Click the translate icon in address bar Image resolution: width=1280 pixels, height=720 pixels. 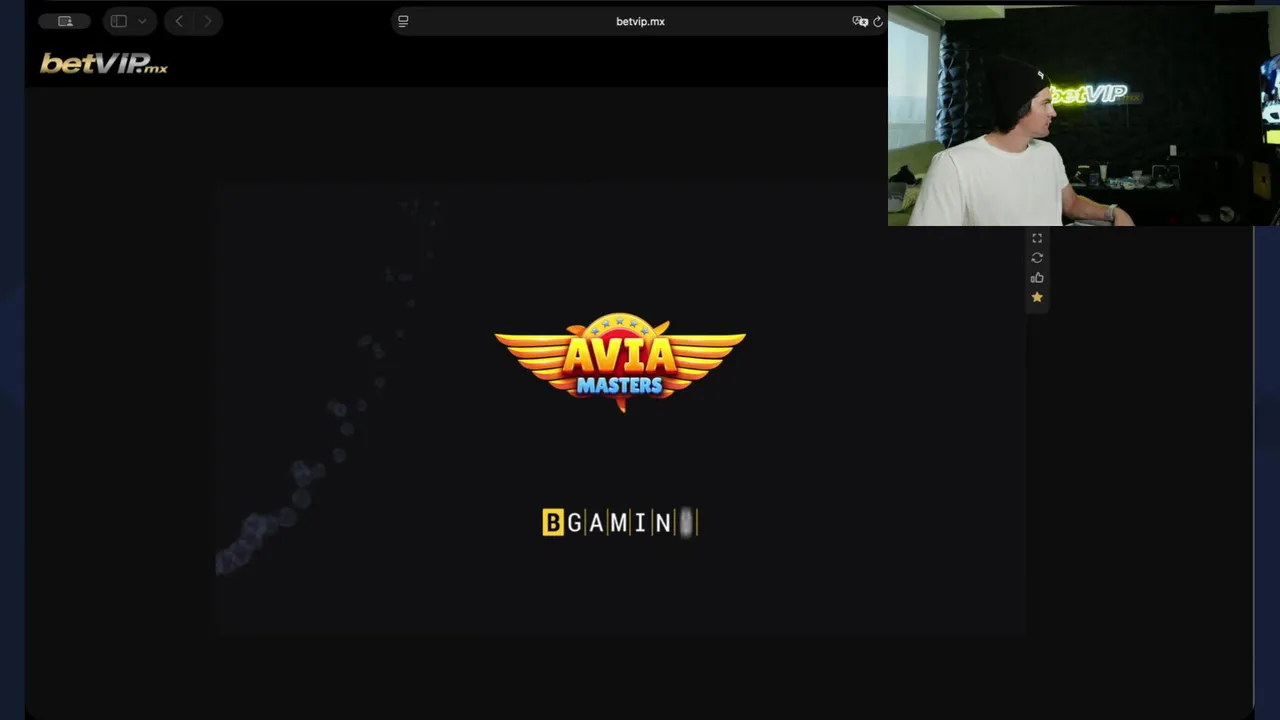pyautogui.click(x=860, y=21)
